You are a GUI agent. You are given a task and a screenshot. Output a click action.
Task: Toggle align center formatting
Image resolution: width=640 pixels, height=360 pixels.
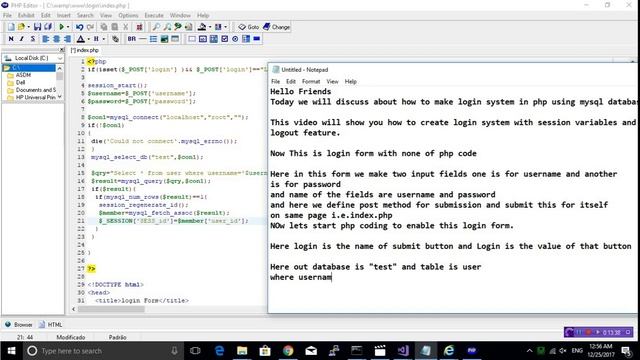(x=56, y=39)
